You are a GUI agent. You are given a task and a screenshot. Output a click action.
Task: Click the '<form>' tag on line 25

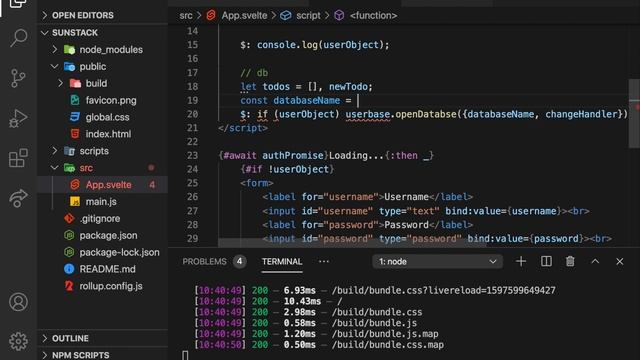tap(257, 183)
